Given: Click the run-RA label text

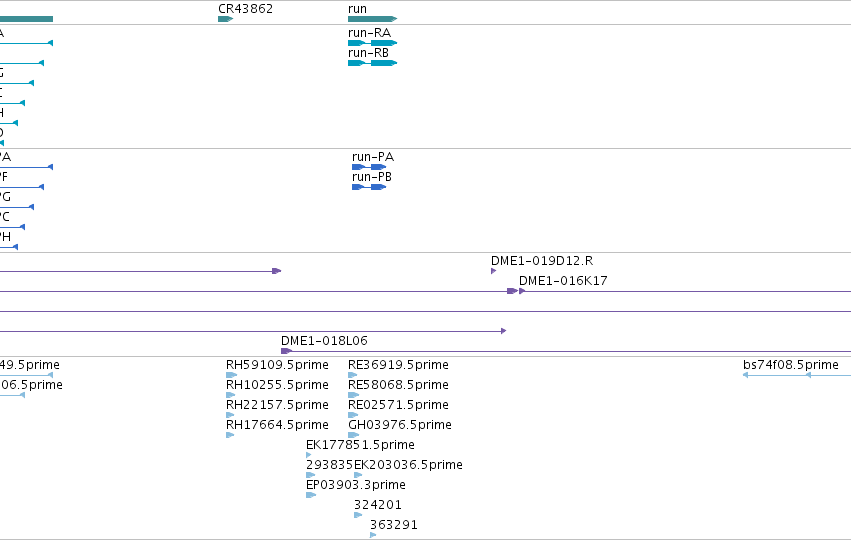Looking at the screenshot, I should (369, 33).
